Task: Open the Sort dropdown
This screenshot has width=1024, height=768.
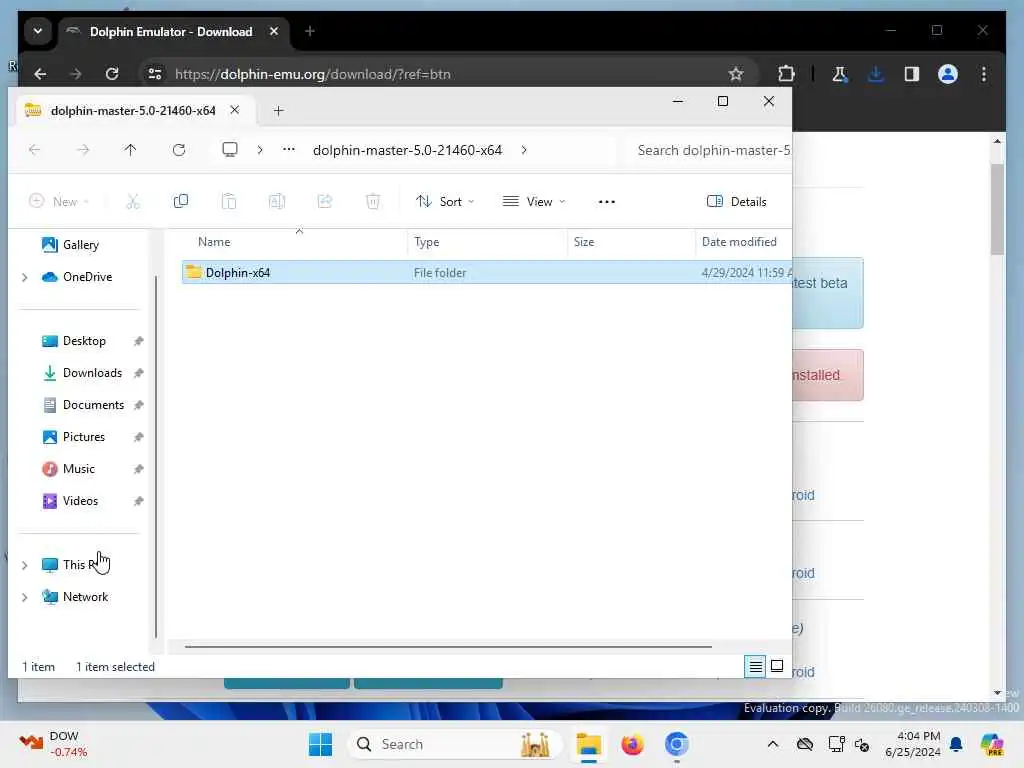Action: click(x=445, y=202)
